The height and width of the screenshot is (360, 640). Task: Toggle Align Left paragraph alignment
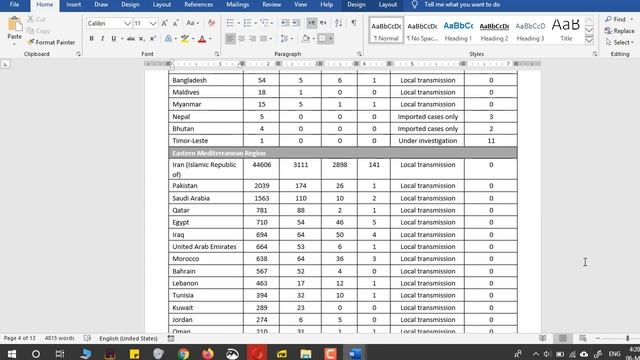tap(230, 39)
